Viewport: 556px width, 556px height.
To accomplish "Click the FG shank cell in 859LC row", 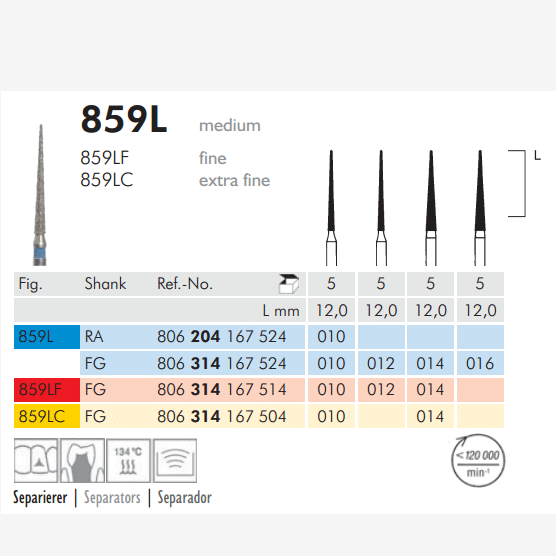I will (x=95, y=416).
